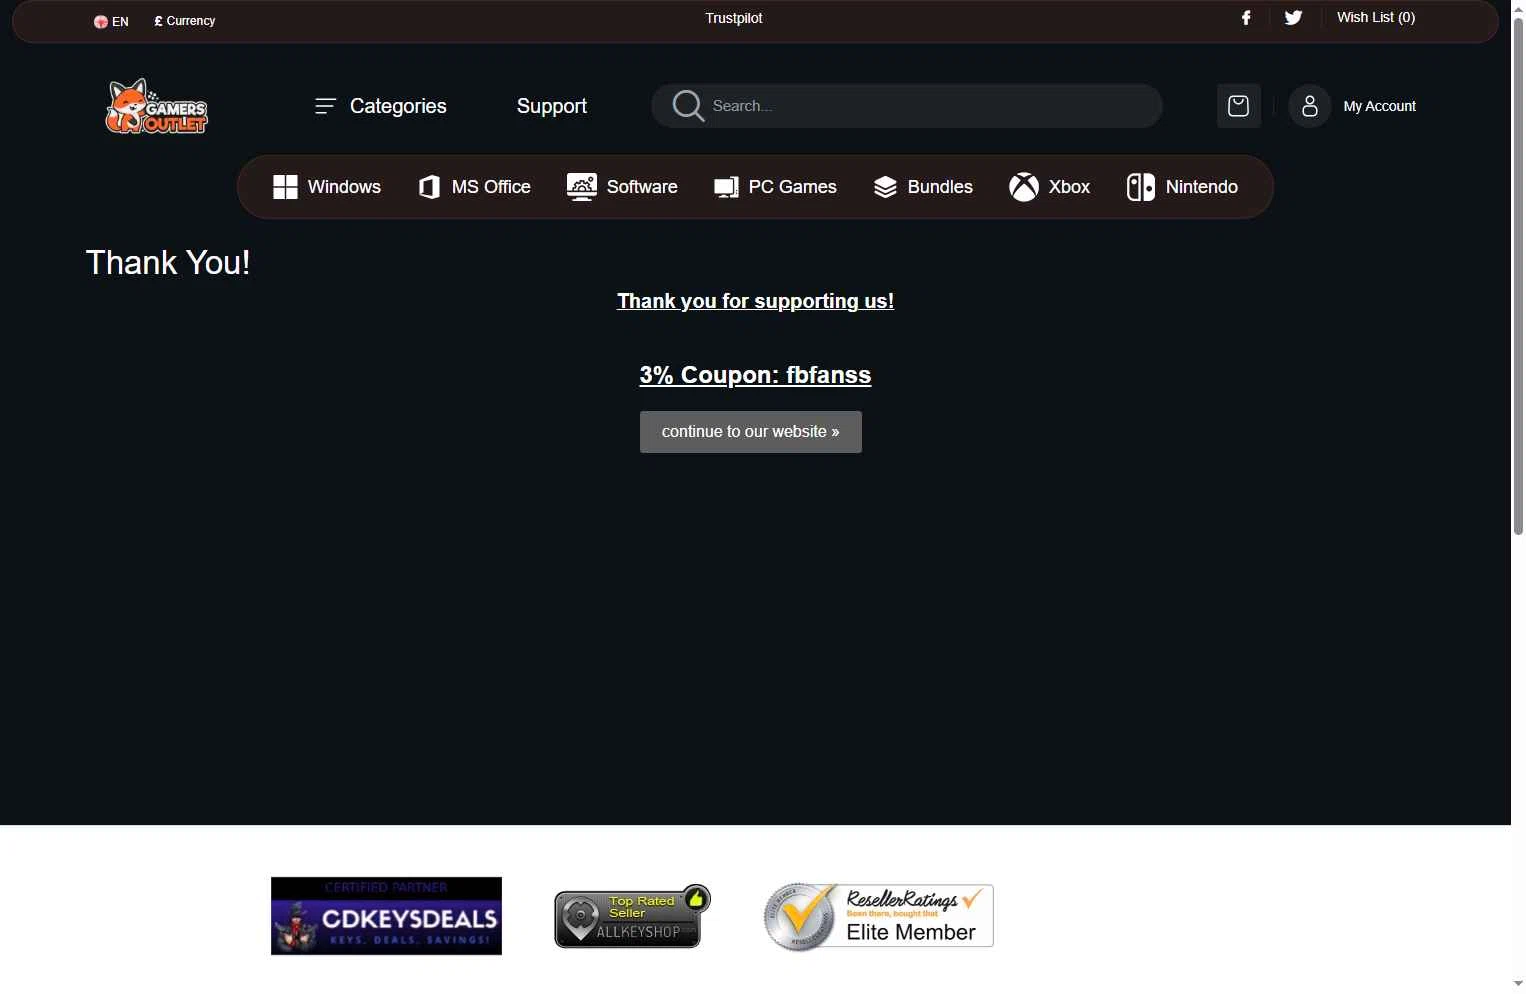The height and width of the screenshot is (994, 1526).
Task: Click the search magnifier icon
Action: [688, 106]
